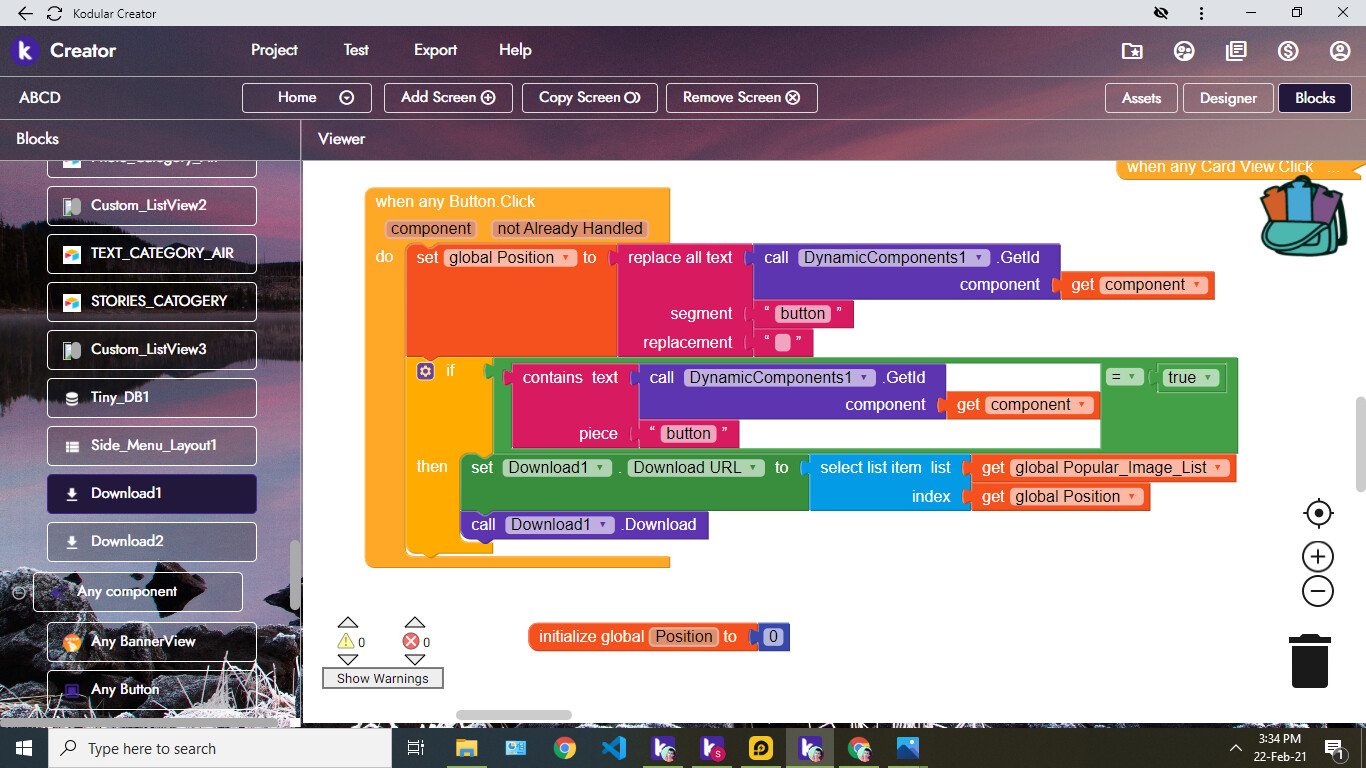1366x768 pixels.
Task: Click previous warning up arrow
Action: tap(348, 622)
